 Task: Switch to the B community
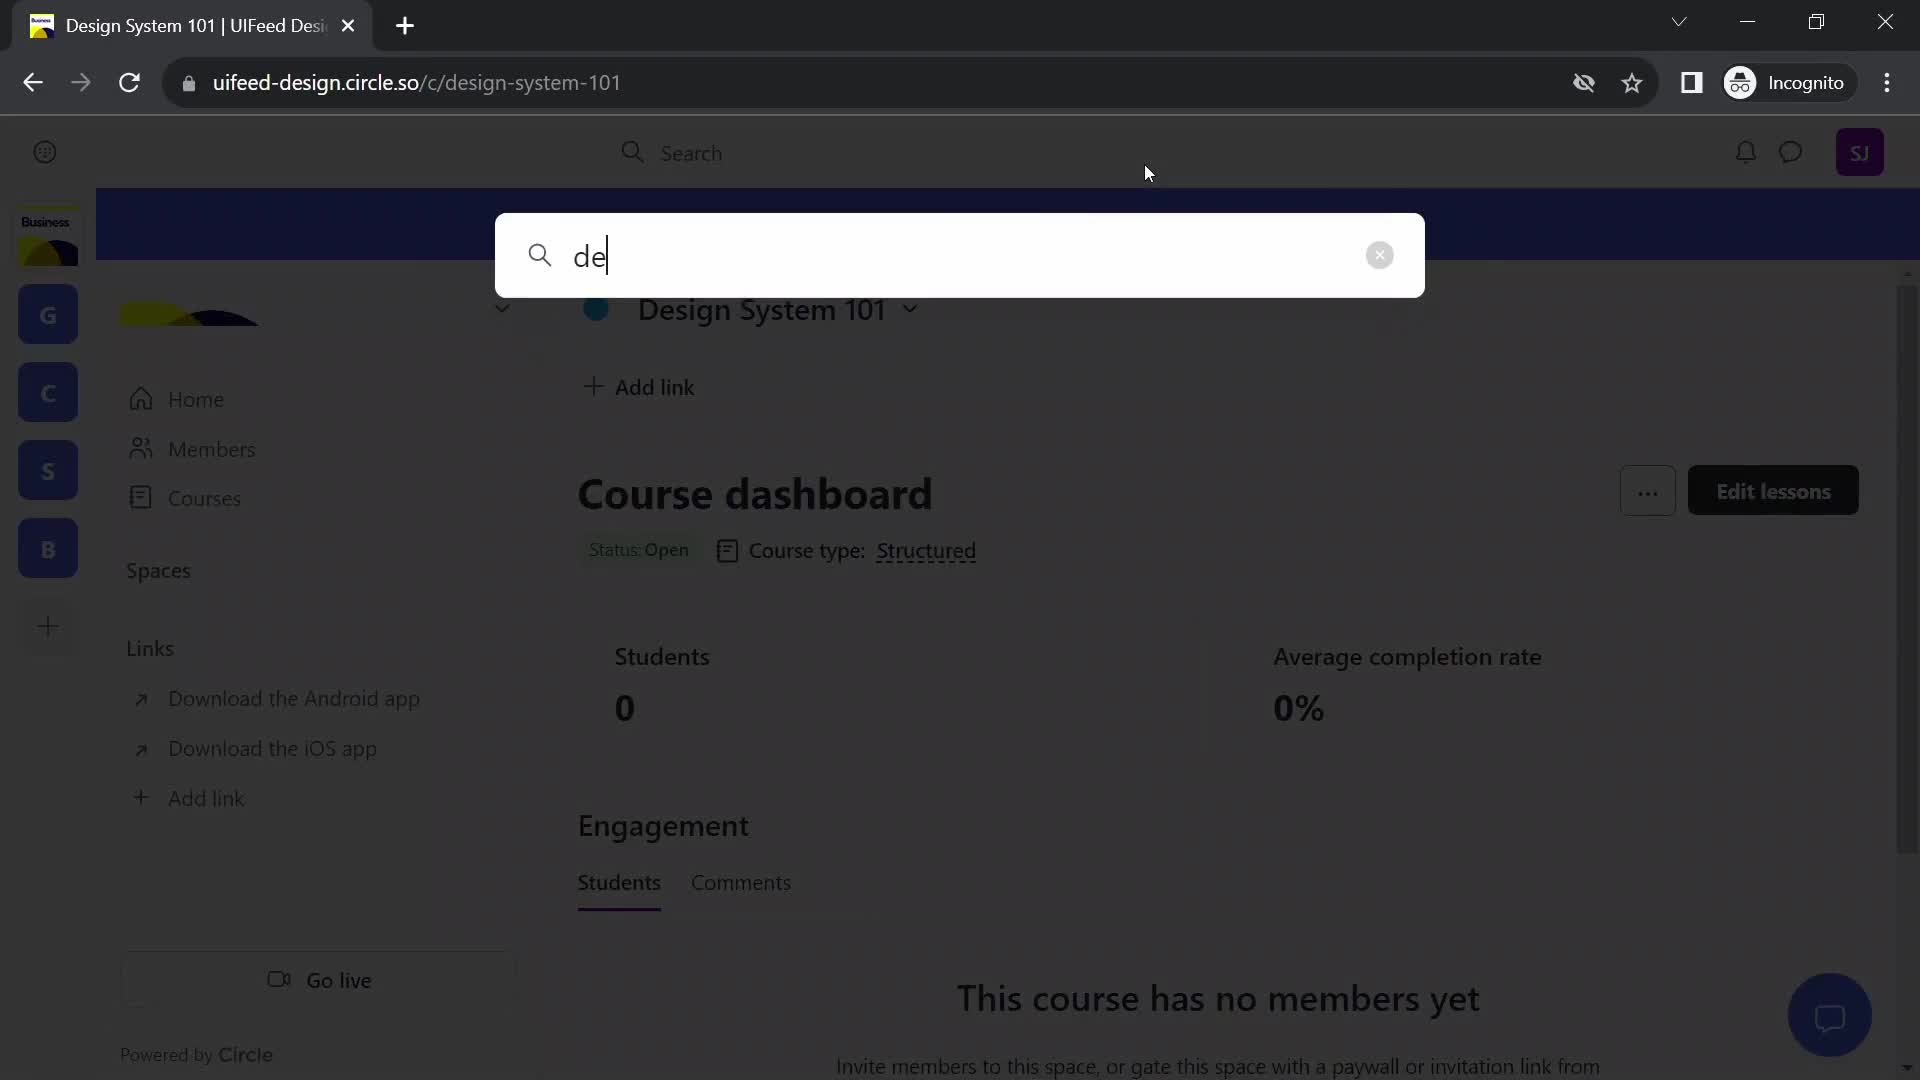(x=48, y=549)
